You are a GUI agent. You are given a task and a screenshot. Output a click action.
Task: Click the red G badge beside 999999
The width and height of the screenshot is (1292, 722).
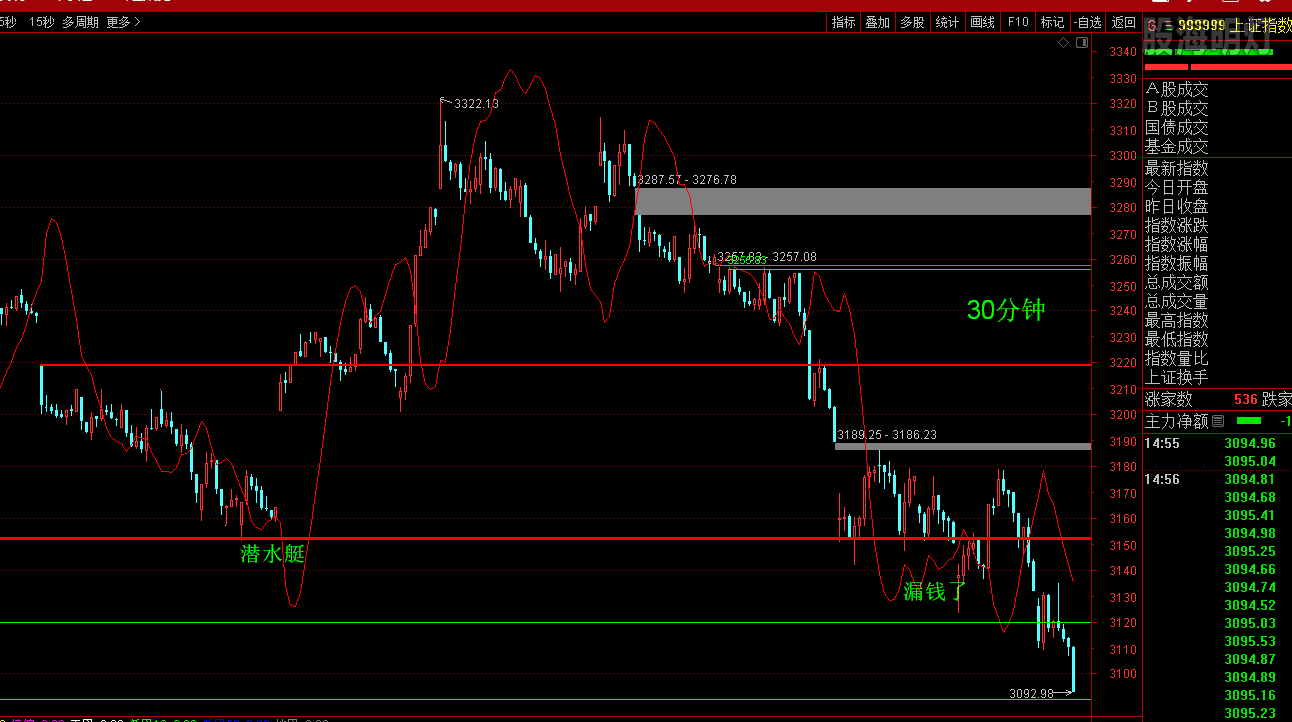point(1153,26)
